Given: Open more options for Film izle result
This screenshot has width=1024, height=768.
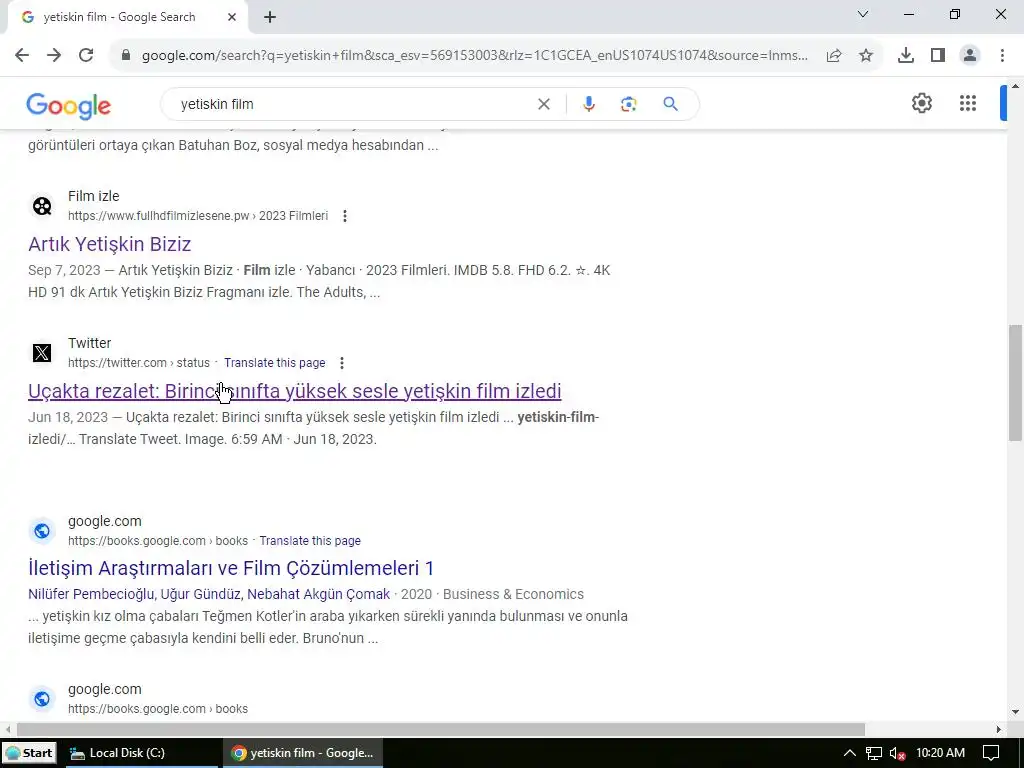Looking at the screenshot, I should pyautogui.click(x=345, y=216).
